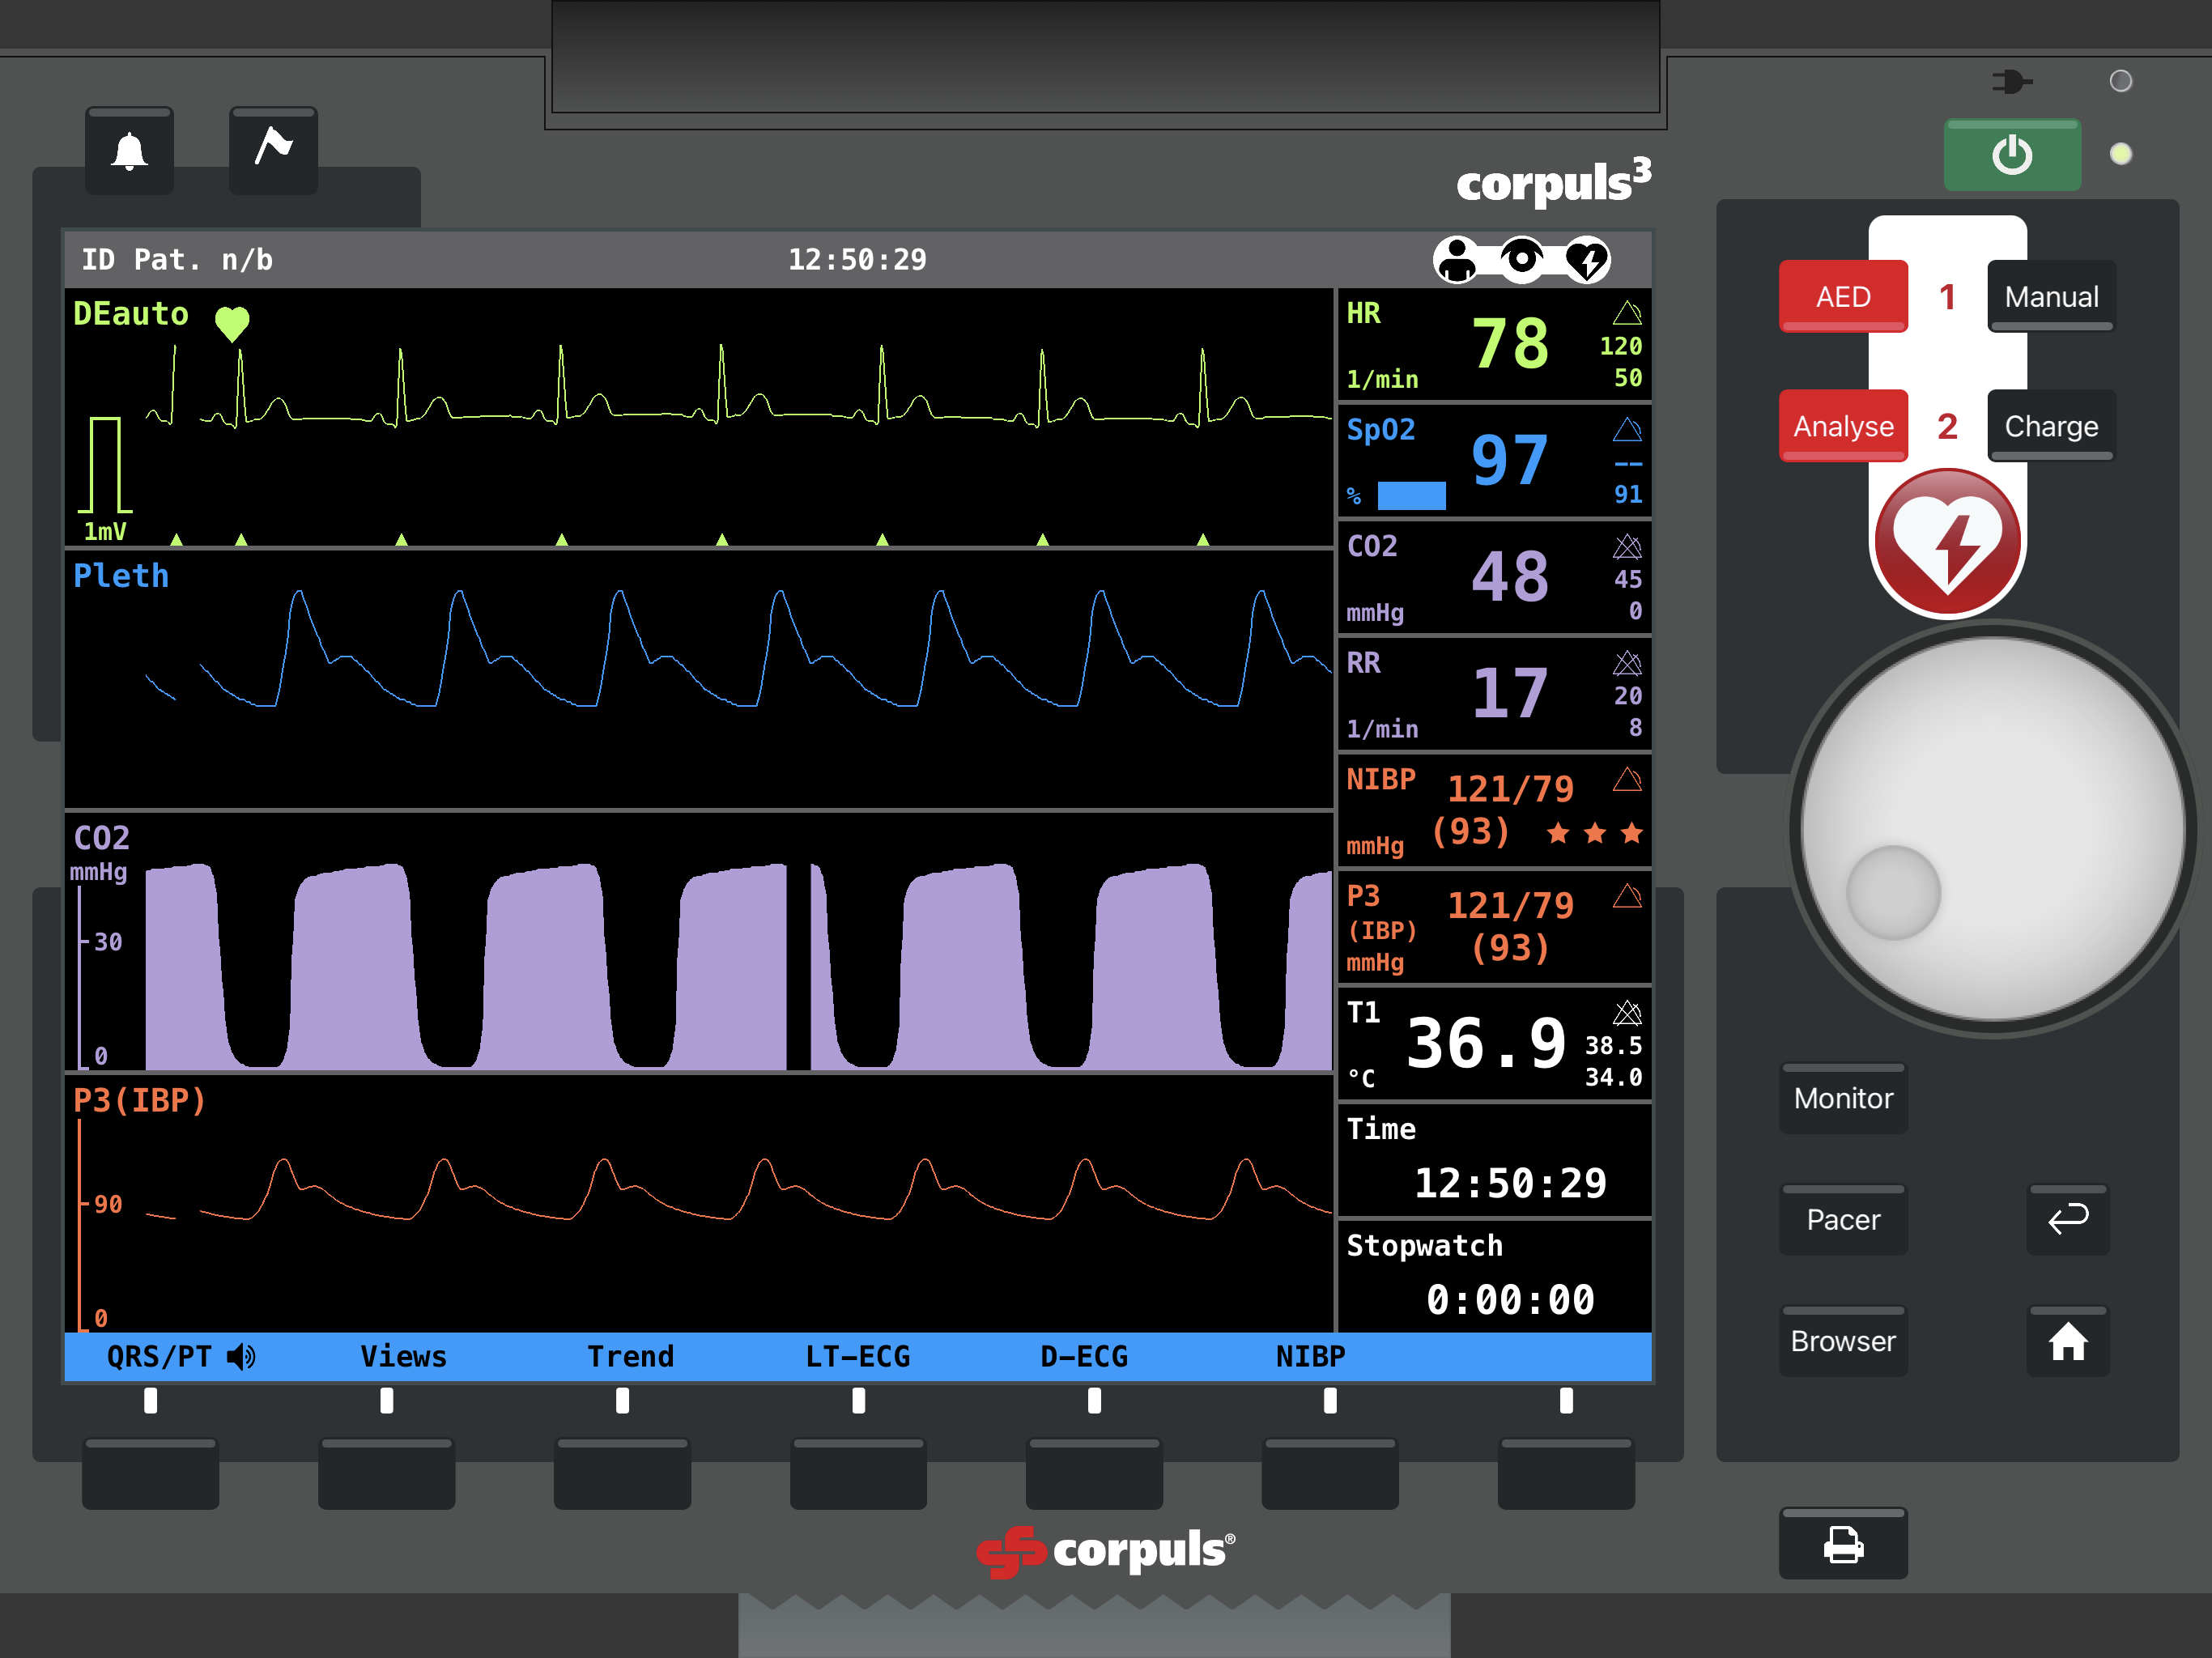The image size is (2212, 1658).
Task: Open the Views softkey menu
Action: 403,1357
